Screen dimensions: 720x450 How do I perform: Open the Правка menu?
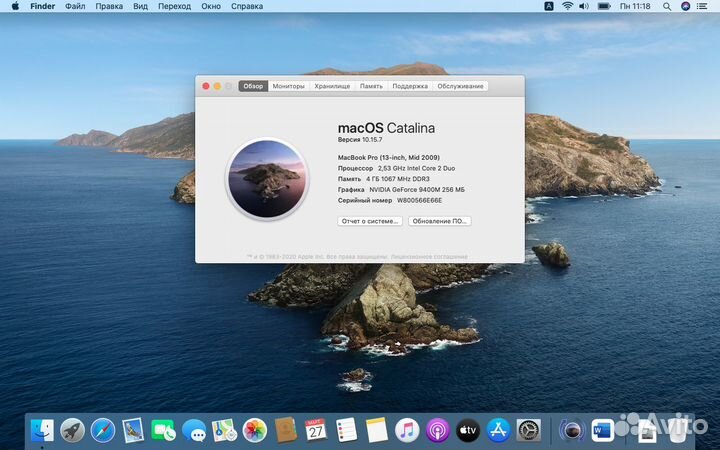(x=109, y=6)
